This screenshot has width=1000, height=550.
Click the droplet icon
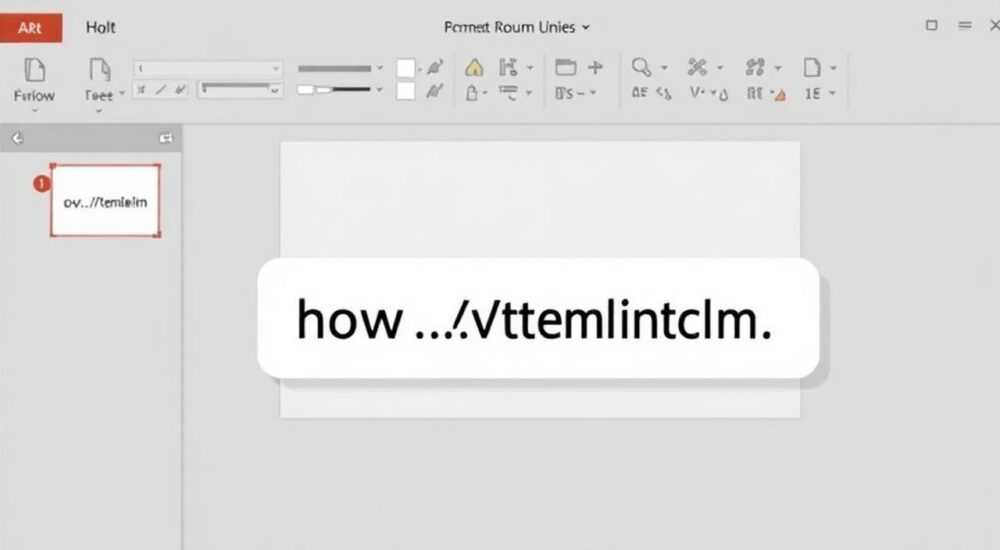(723, 95)
